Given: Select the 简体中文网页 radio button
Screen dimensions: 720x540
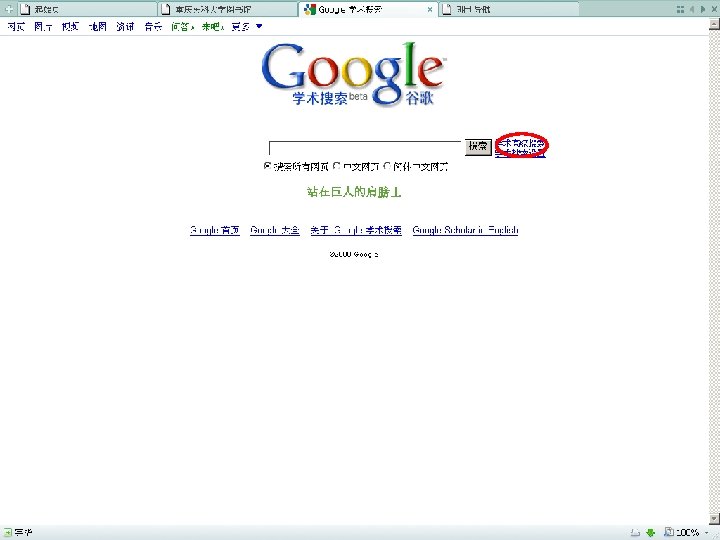Looking at the screenshot, I should (387, 166).
